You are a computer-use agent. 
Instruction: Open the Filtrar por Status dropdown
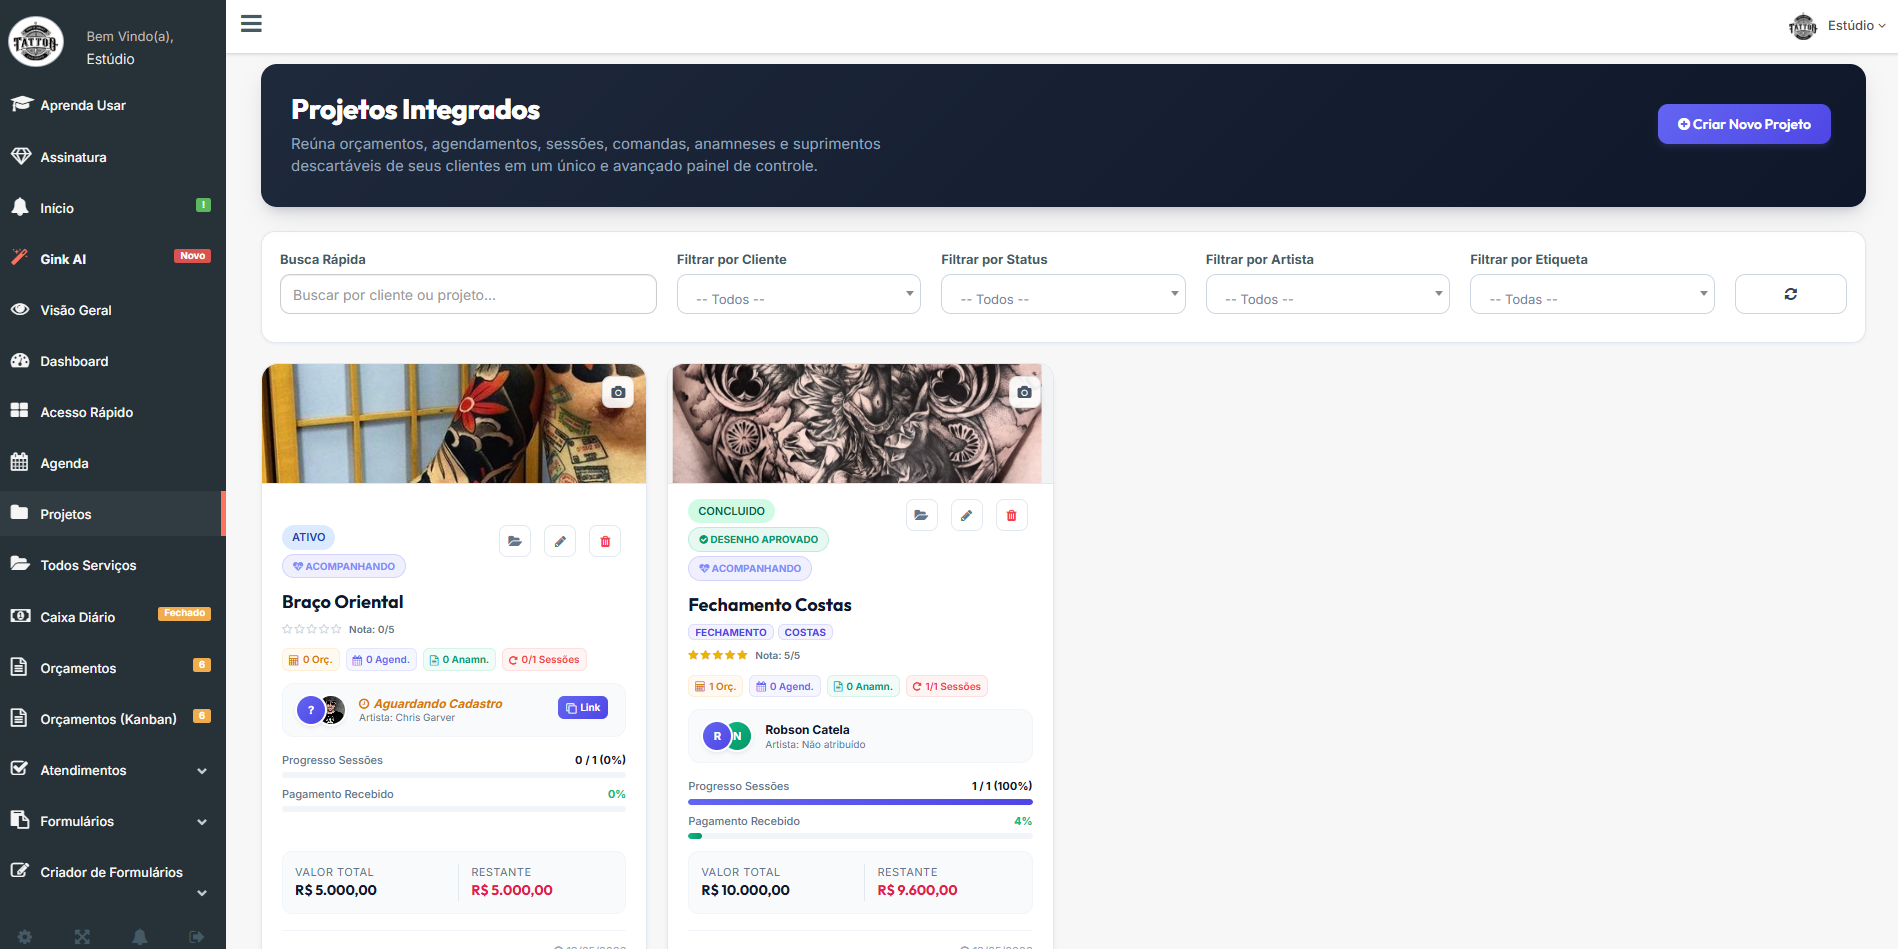(1063, 294)
